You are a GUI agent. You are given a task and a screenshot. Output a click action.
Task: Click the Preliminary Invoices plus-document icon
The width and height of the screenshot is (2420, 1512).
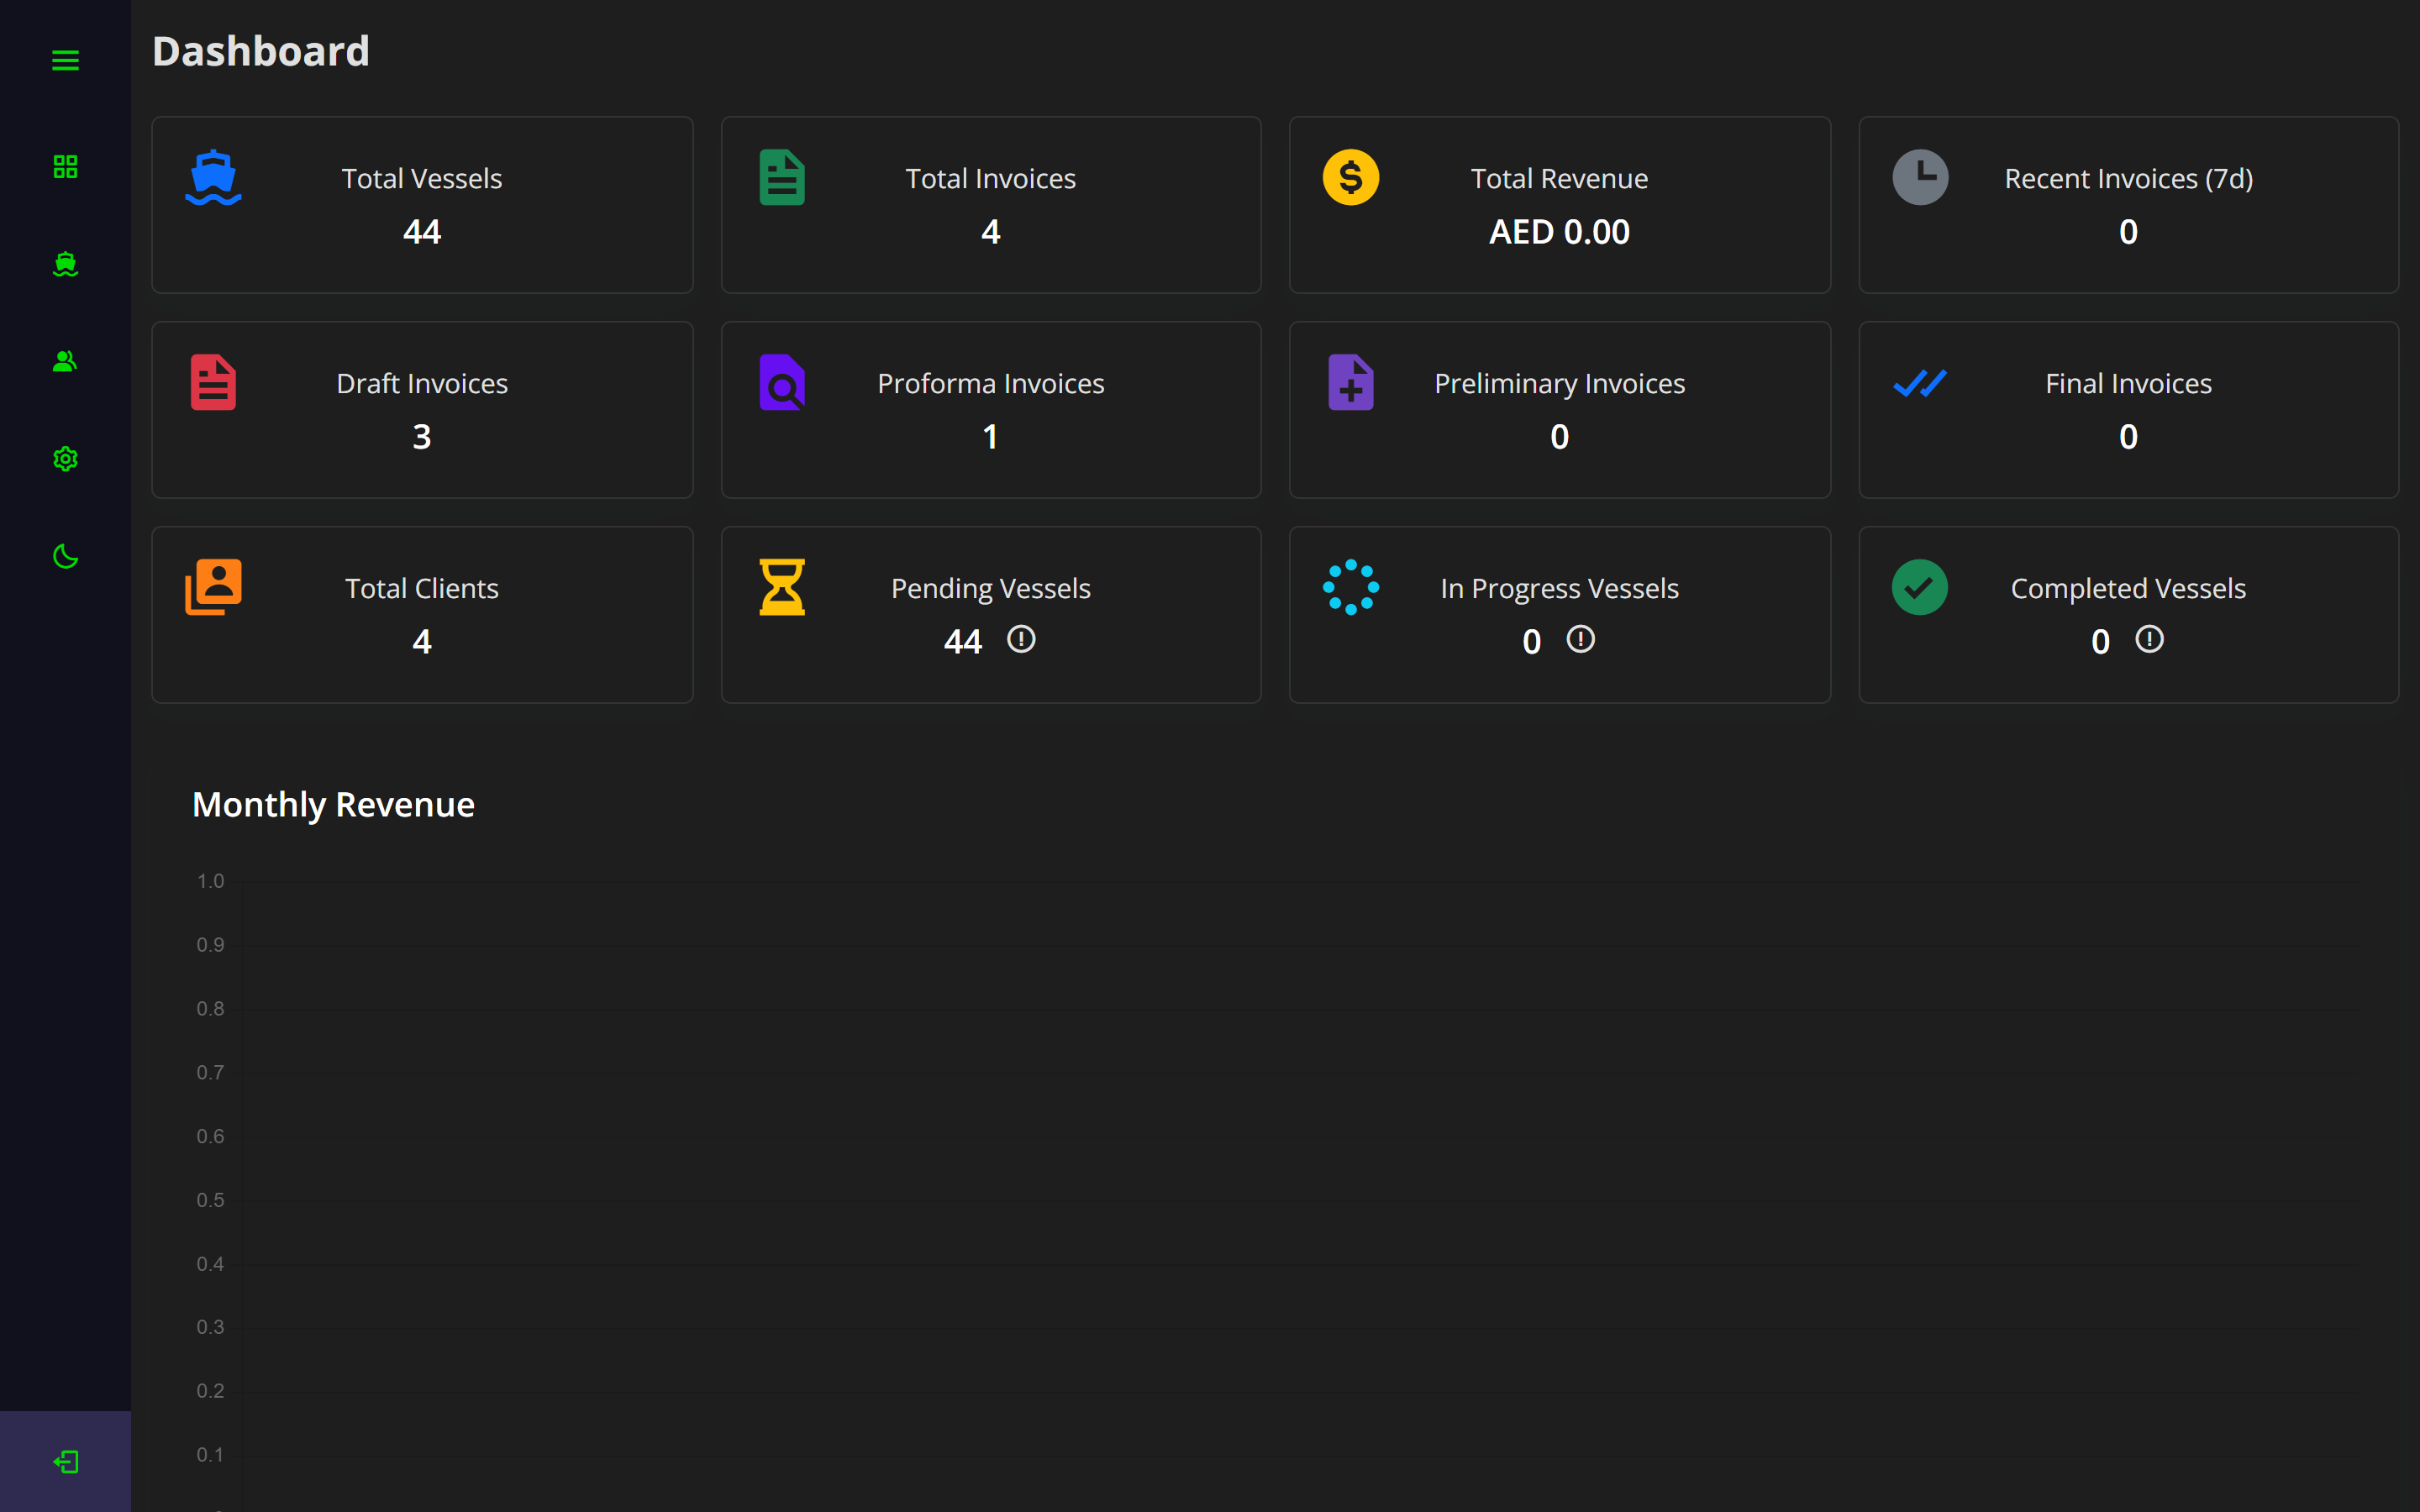click(x=1350, y=383)
